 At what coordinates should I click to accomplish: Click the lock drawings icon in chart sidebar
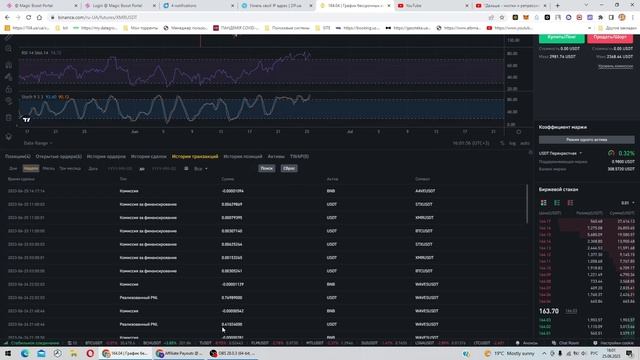(9, 89)
